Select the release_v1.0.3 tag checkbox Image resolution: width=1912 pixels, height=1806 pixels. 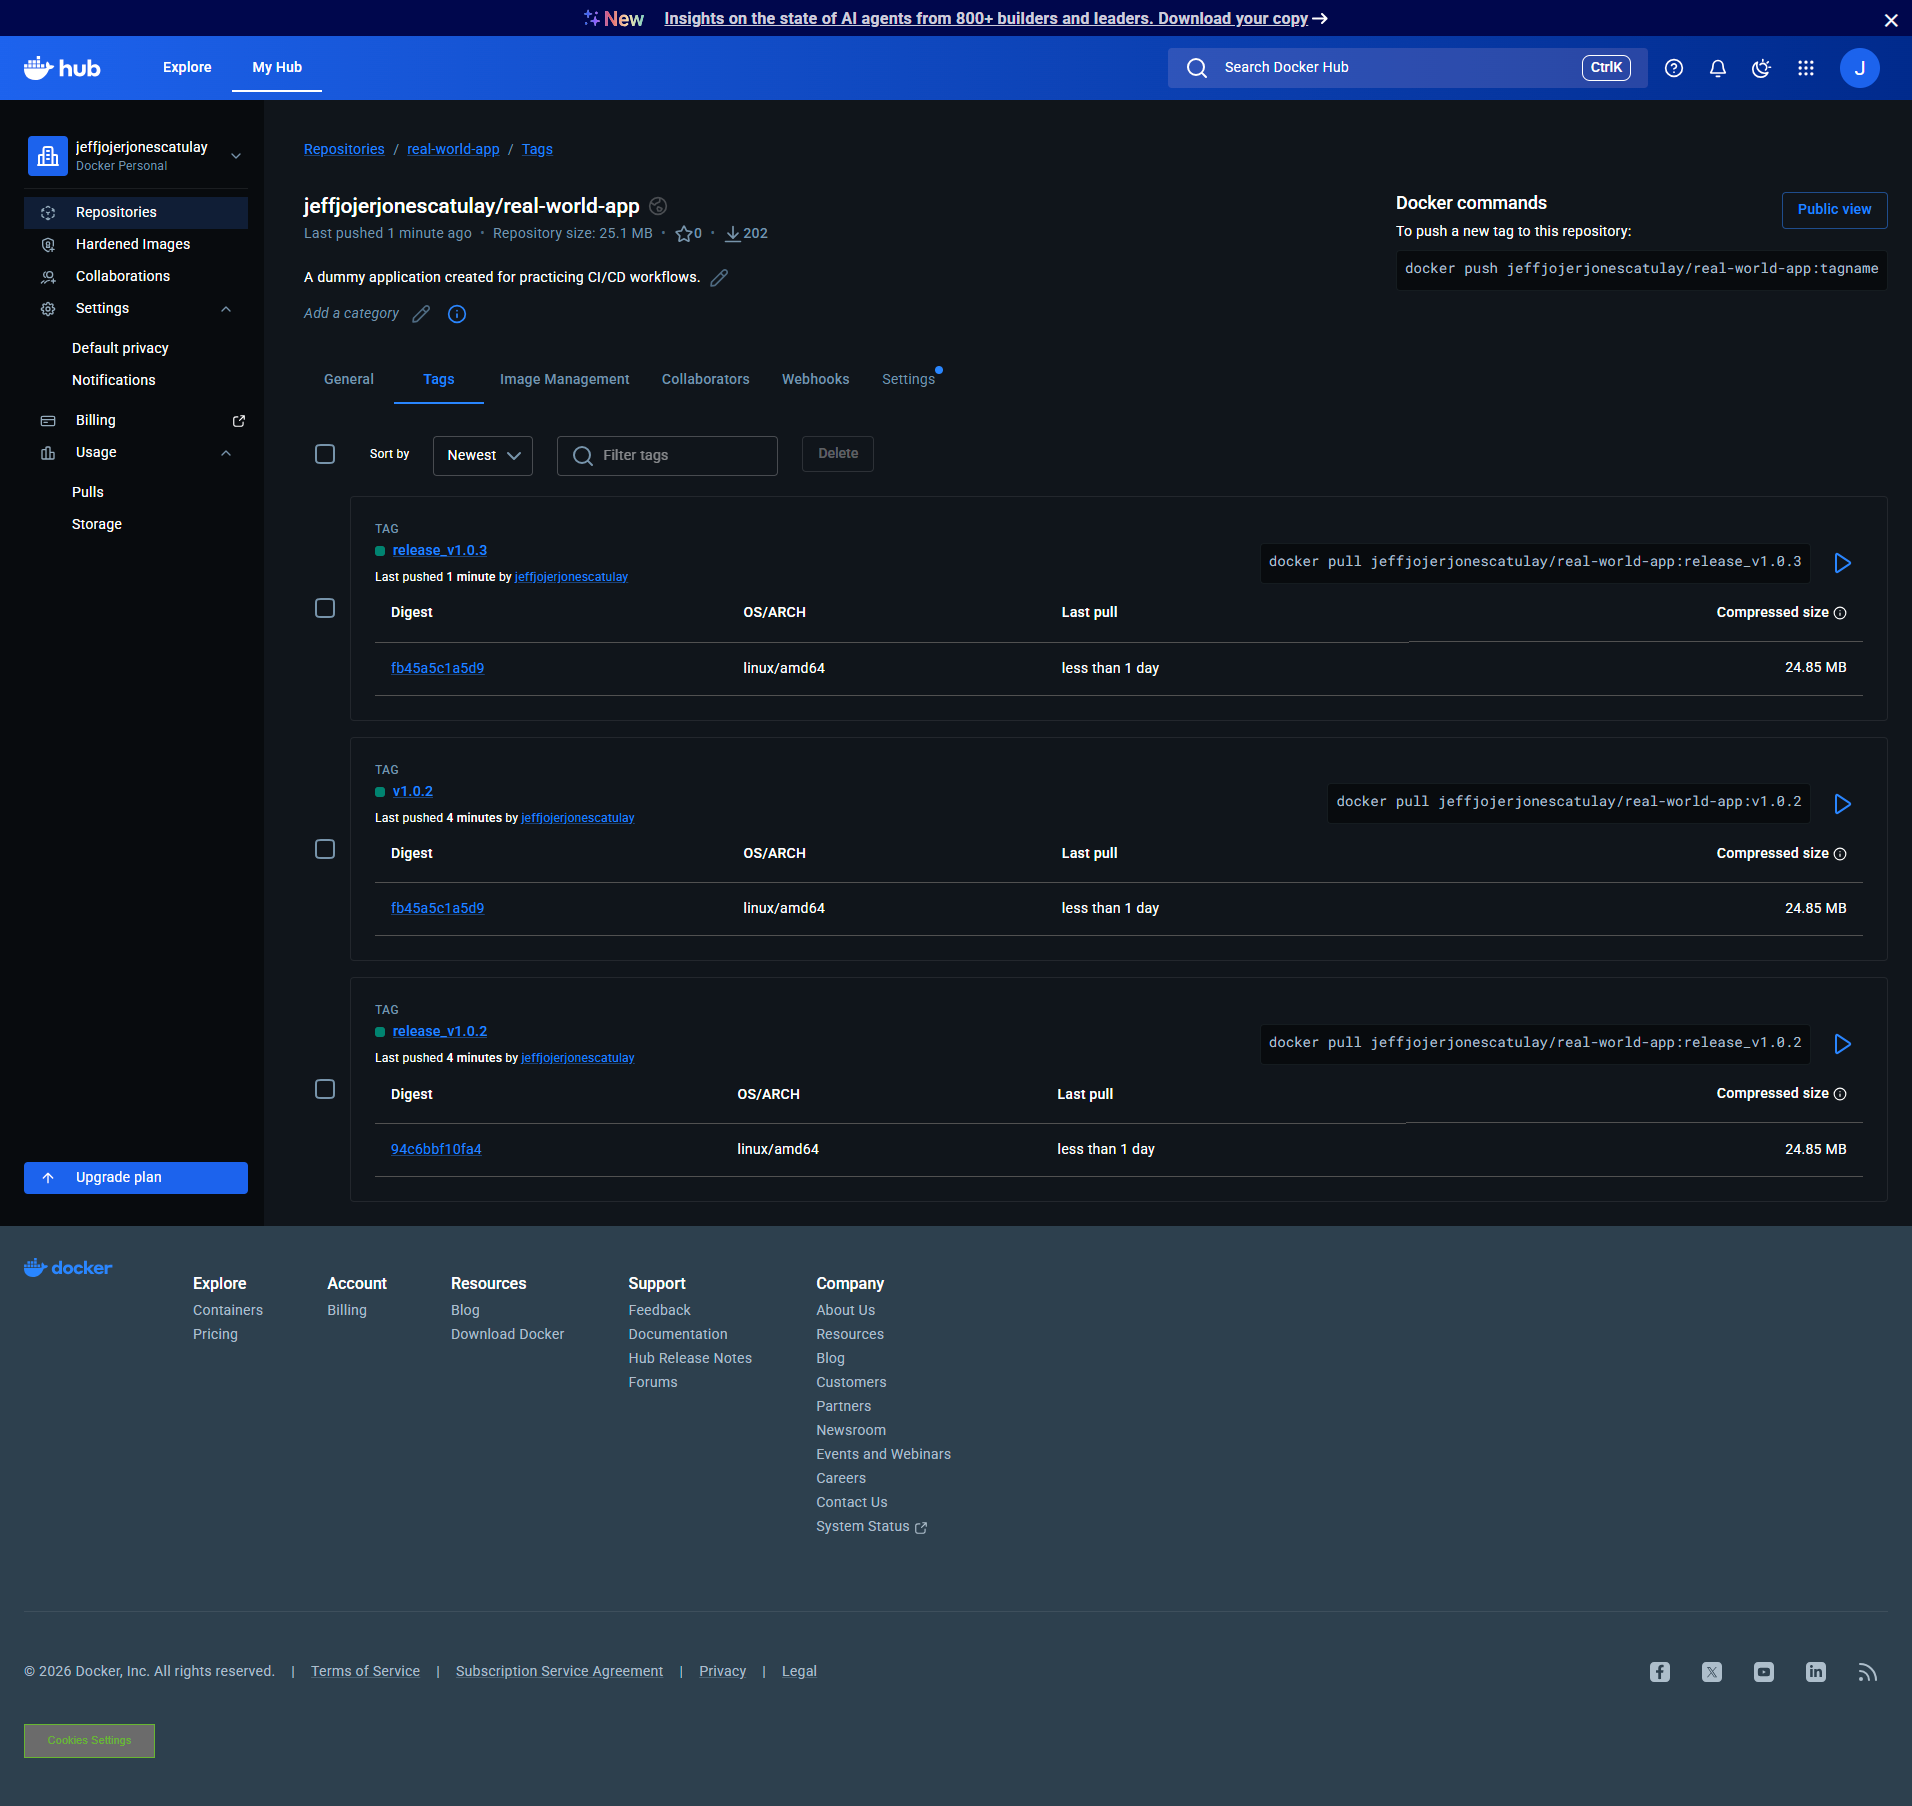click(325, 608)
